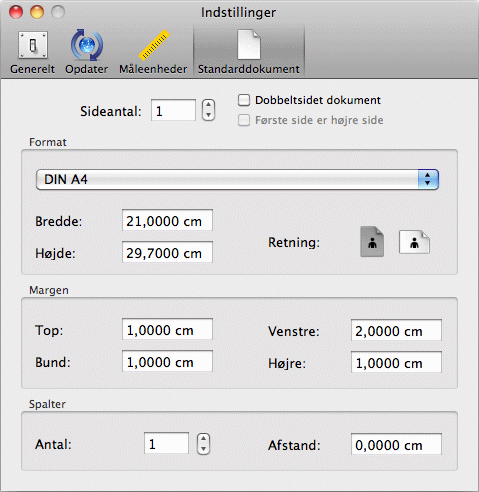479x492 pixels.
Task: Click the Bredde width field
Action: click(167, 220)
